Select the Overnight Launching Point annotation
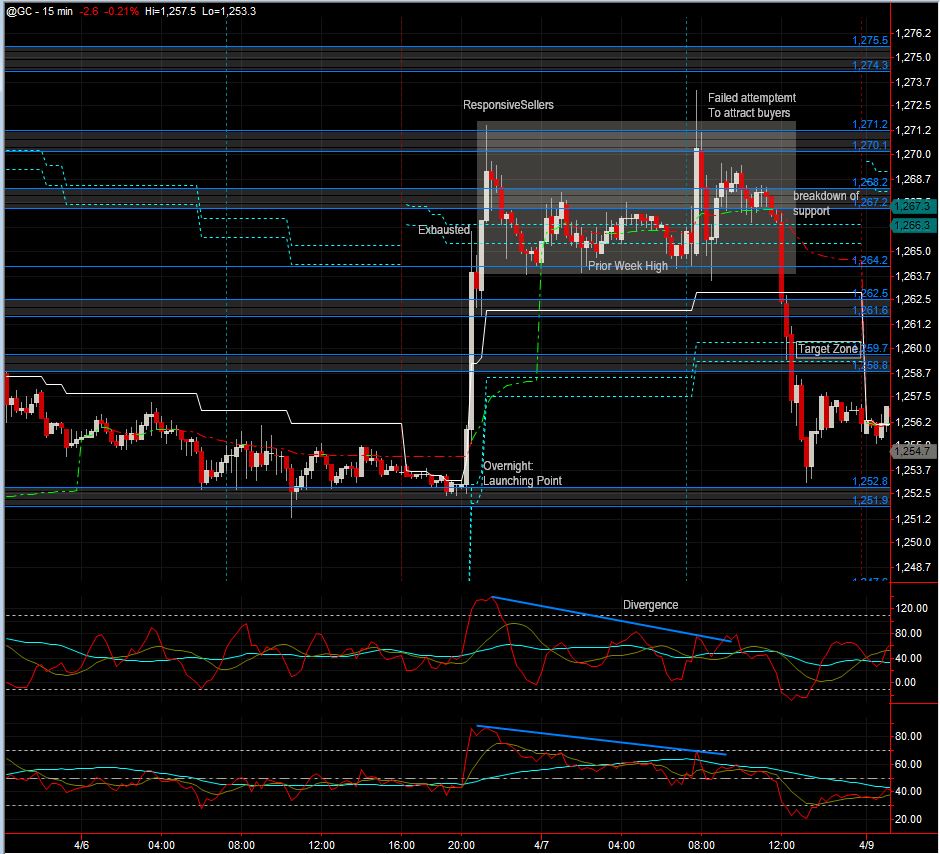 pyautogui.click(x=522, y=473)
